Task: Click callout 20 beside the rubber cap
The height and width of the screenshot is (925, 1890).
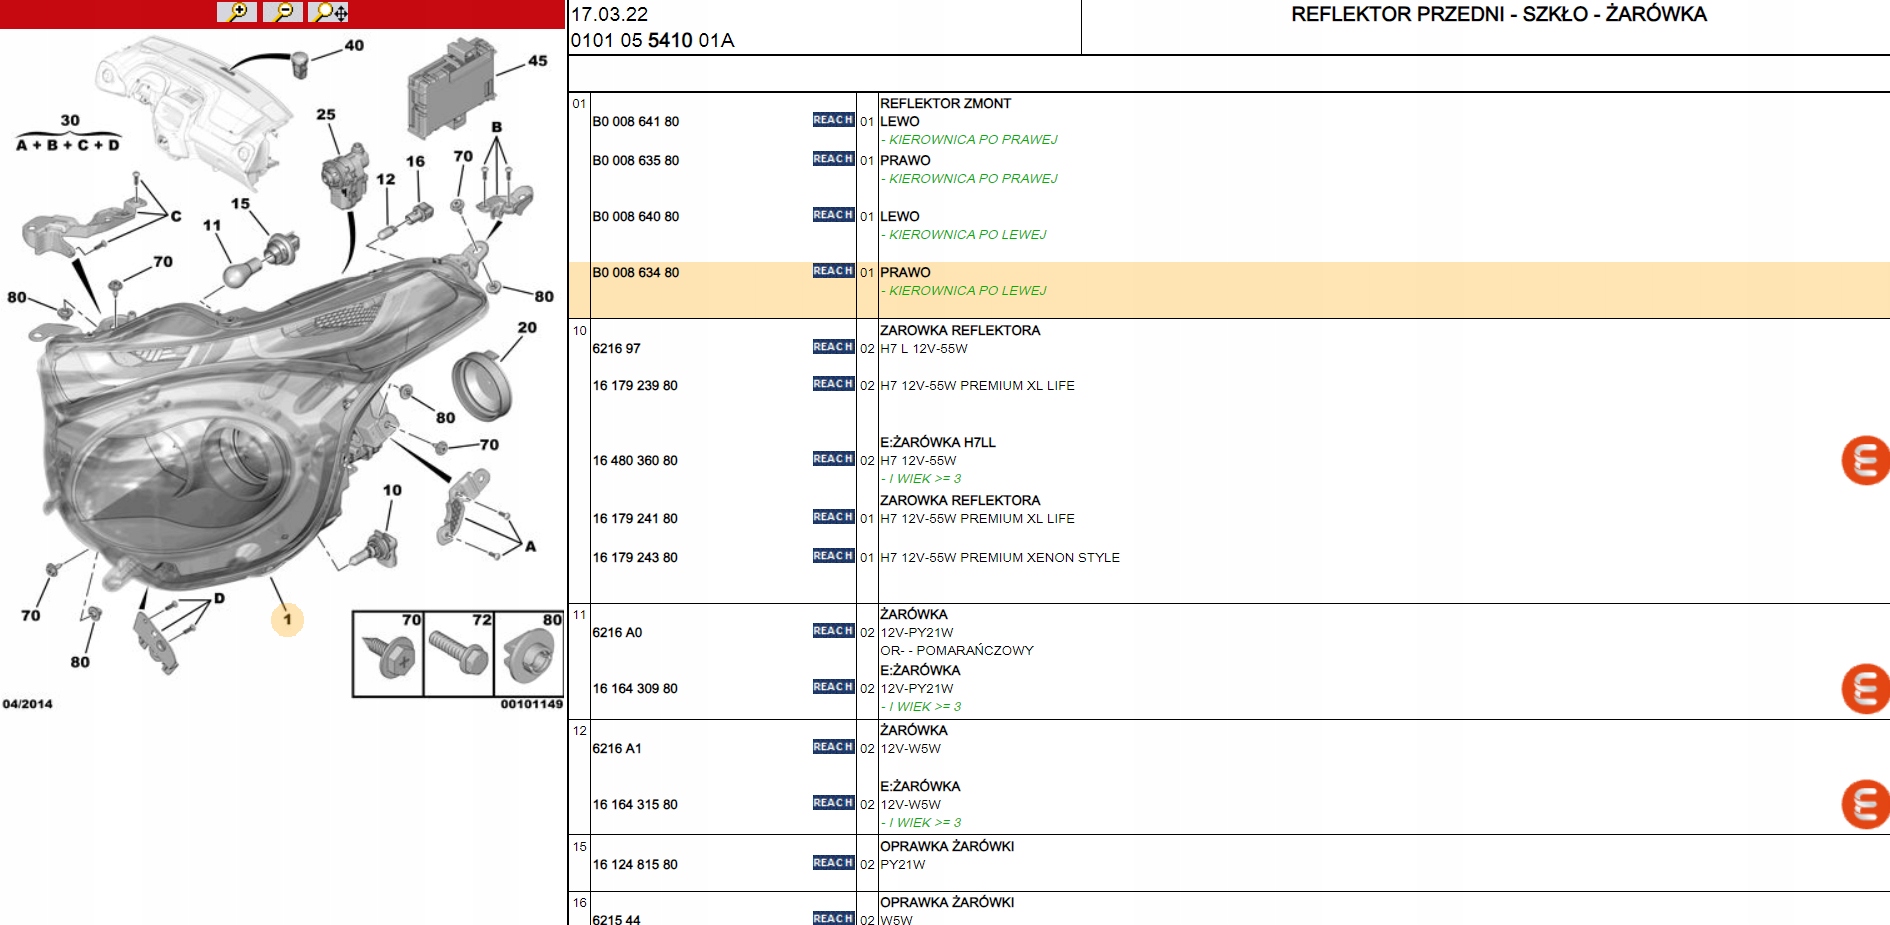Action: [x=527, y=327]
